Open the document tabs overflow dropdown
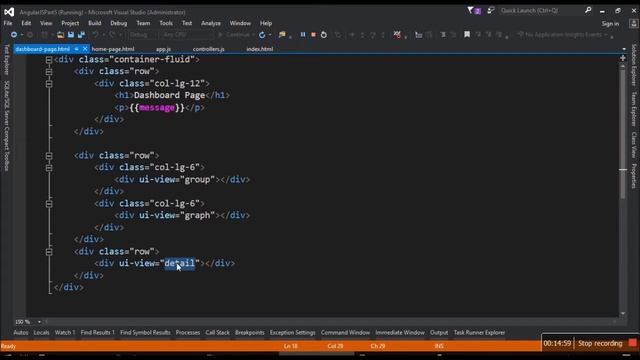 coord(624,49)
